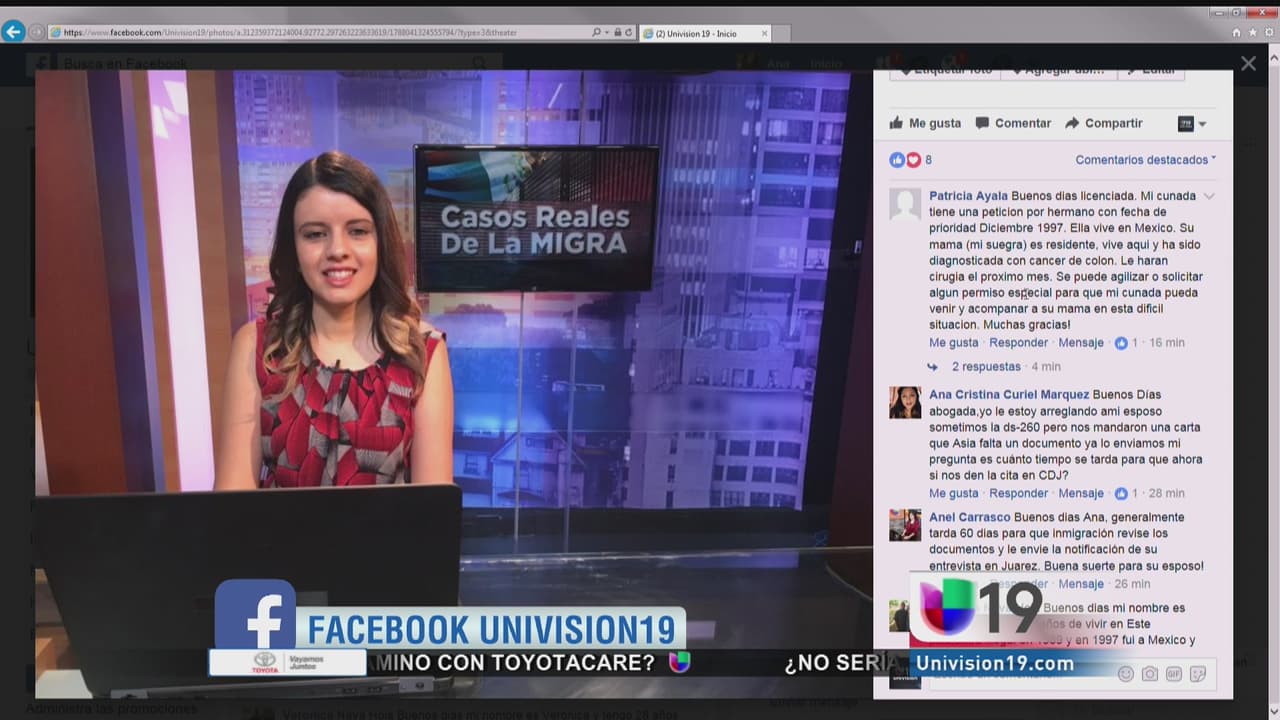
Task: Click the magnifier search icon in address bar
Action: point(597,33)
